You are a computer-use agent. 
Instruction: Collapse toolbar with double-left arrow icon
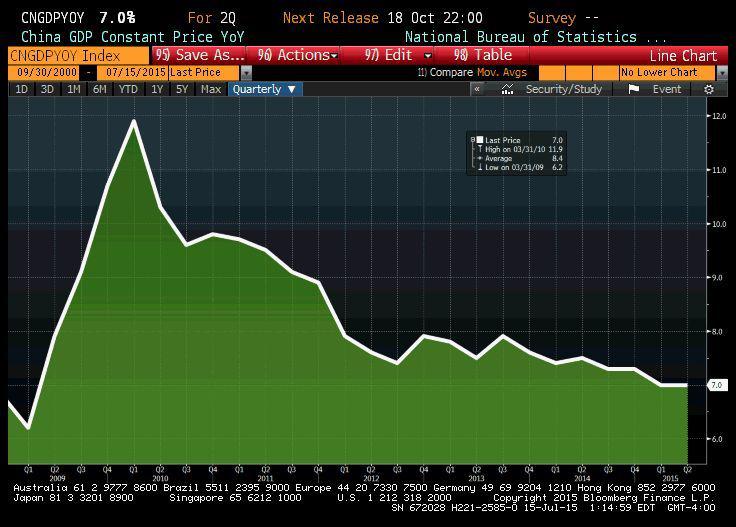pos(478,89)
